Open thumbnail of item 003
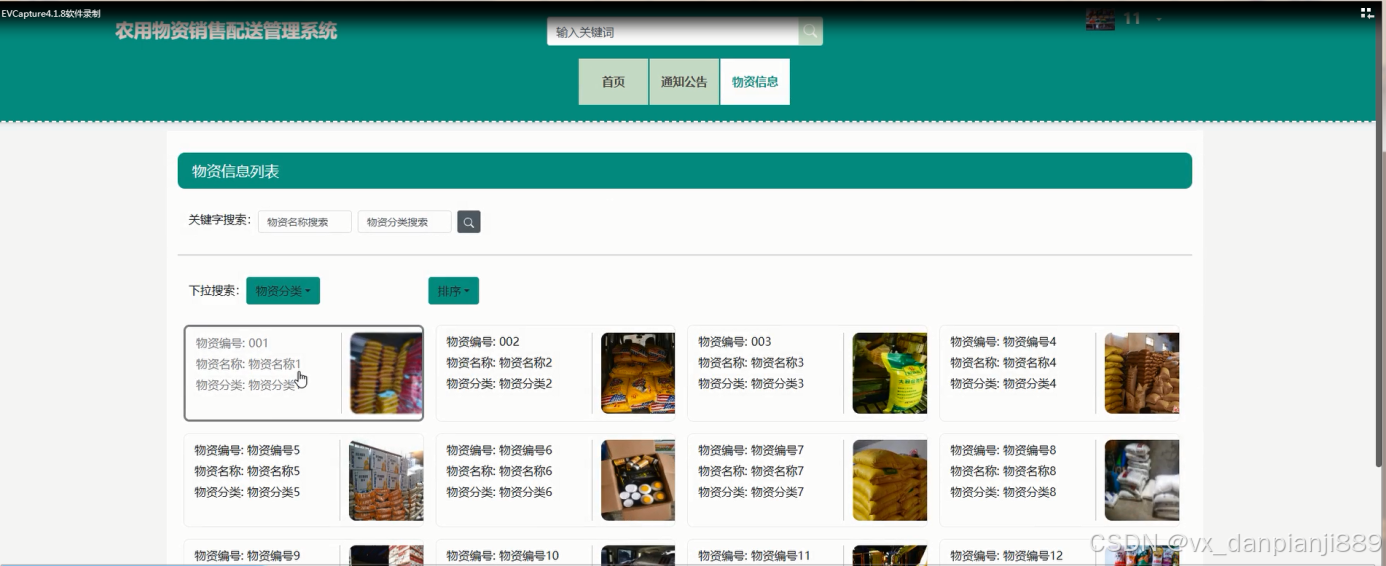1386x566 pixels. pos(890,373)
